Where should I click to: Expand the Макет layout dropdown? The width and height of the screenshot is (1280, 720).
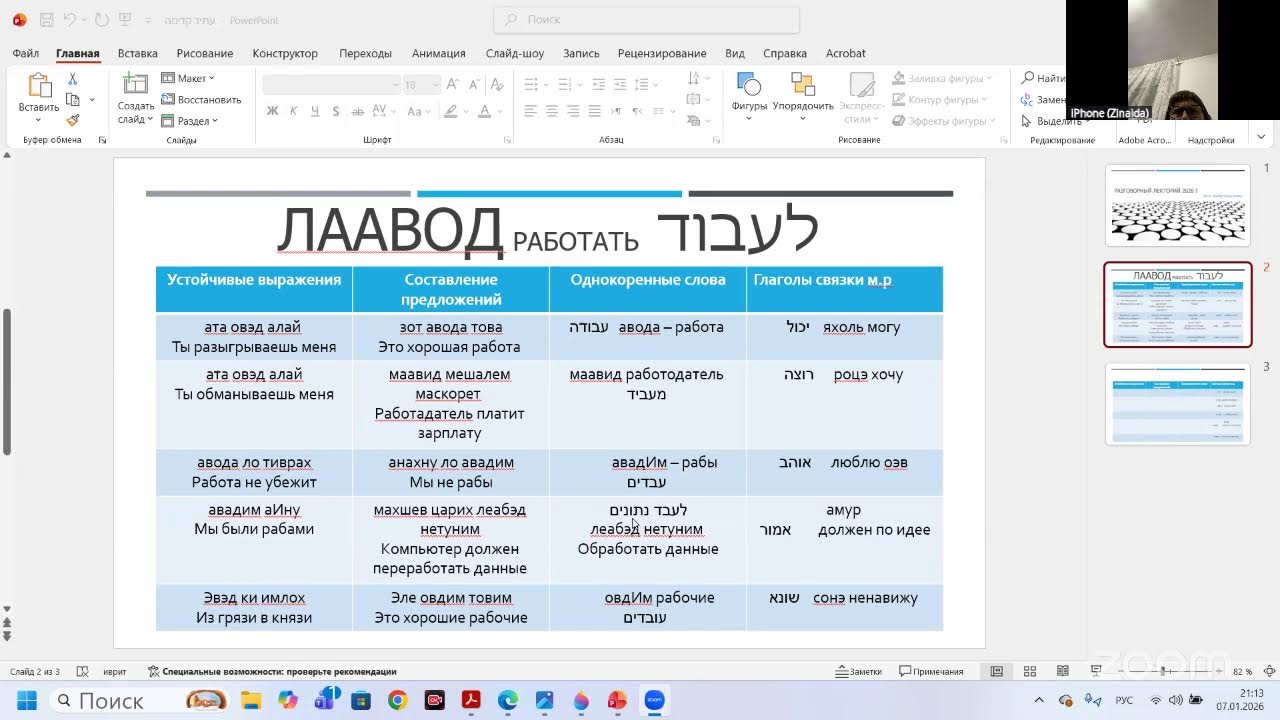pyautogui.click(x=189, y=78)
